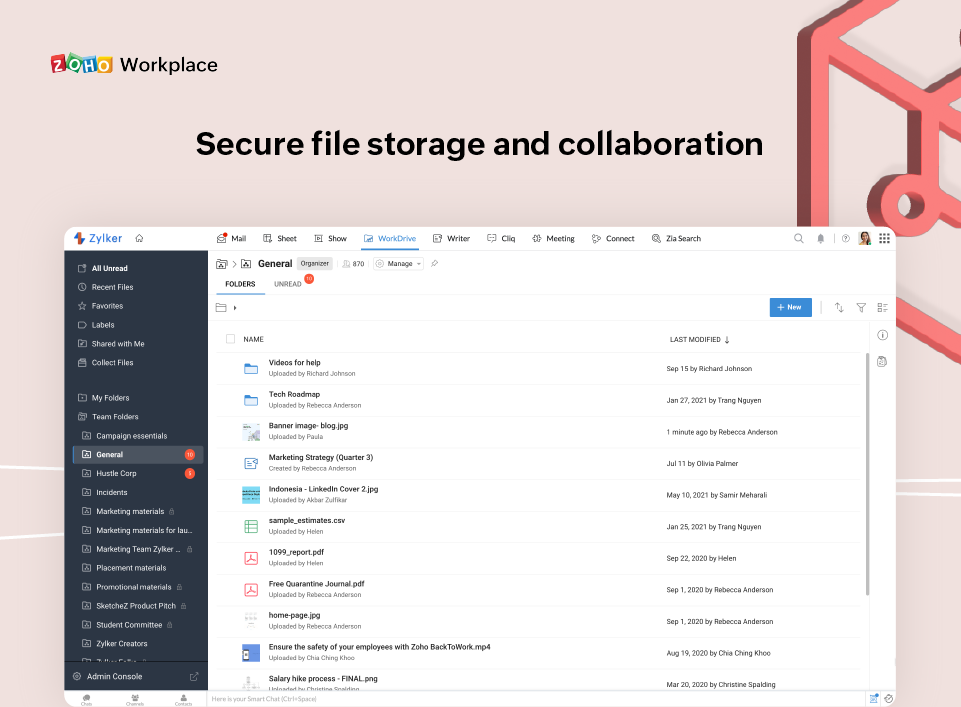
Task: Click the Admin Console external-link icon
Action: (x=194, y=676)
